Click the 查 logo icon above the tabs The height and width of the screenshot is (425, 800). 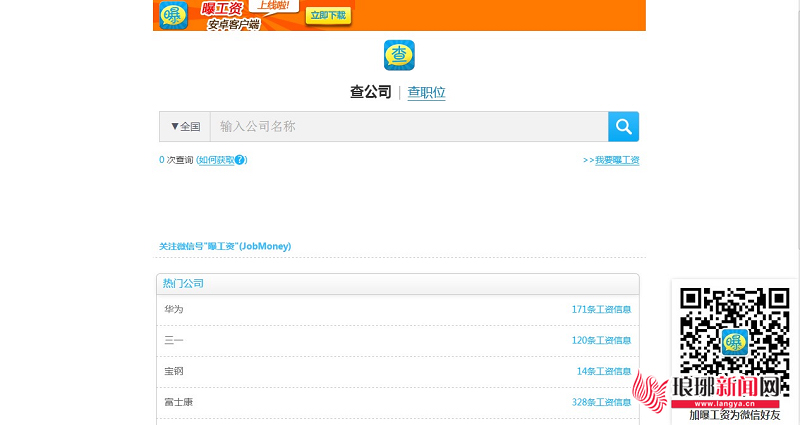pyautogui.click(x=399, y=55)
